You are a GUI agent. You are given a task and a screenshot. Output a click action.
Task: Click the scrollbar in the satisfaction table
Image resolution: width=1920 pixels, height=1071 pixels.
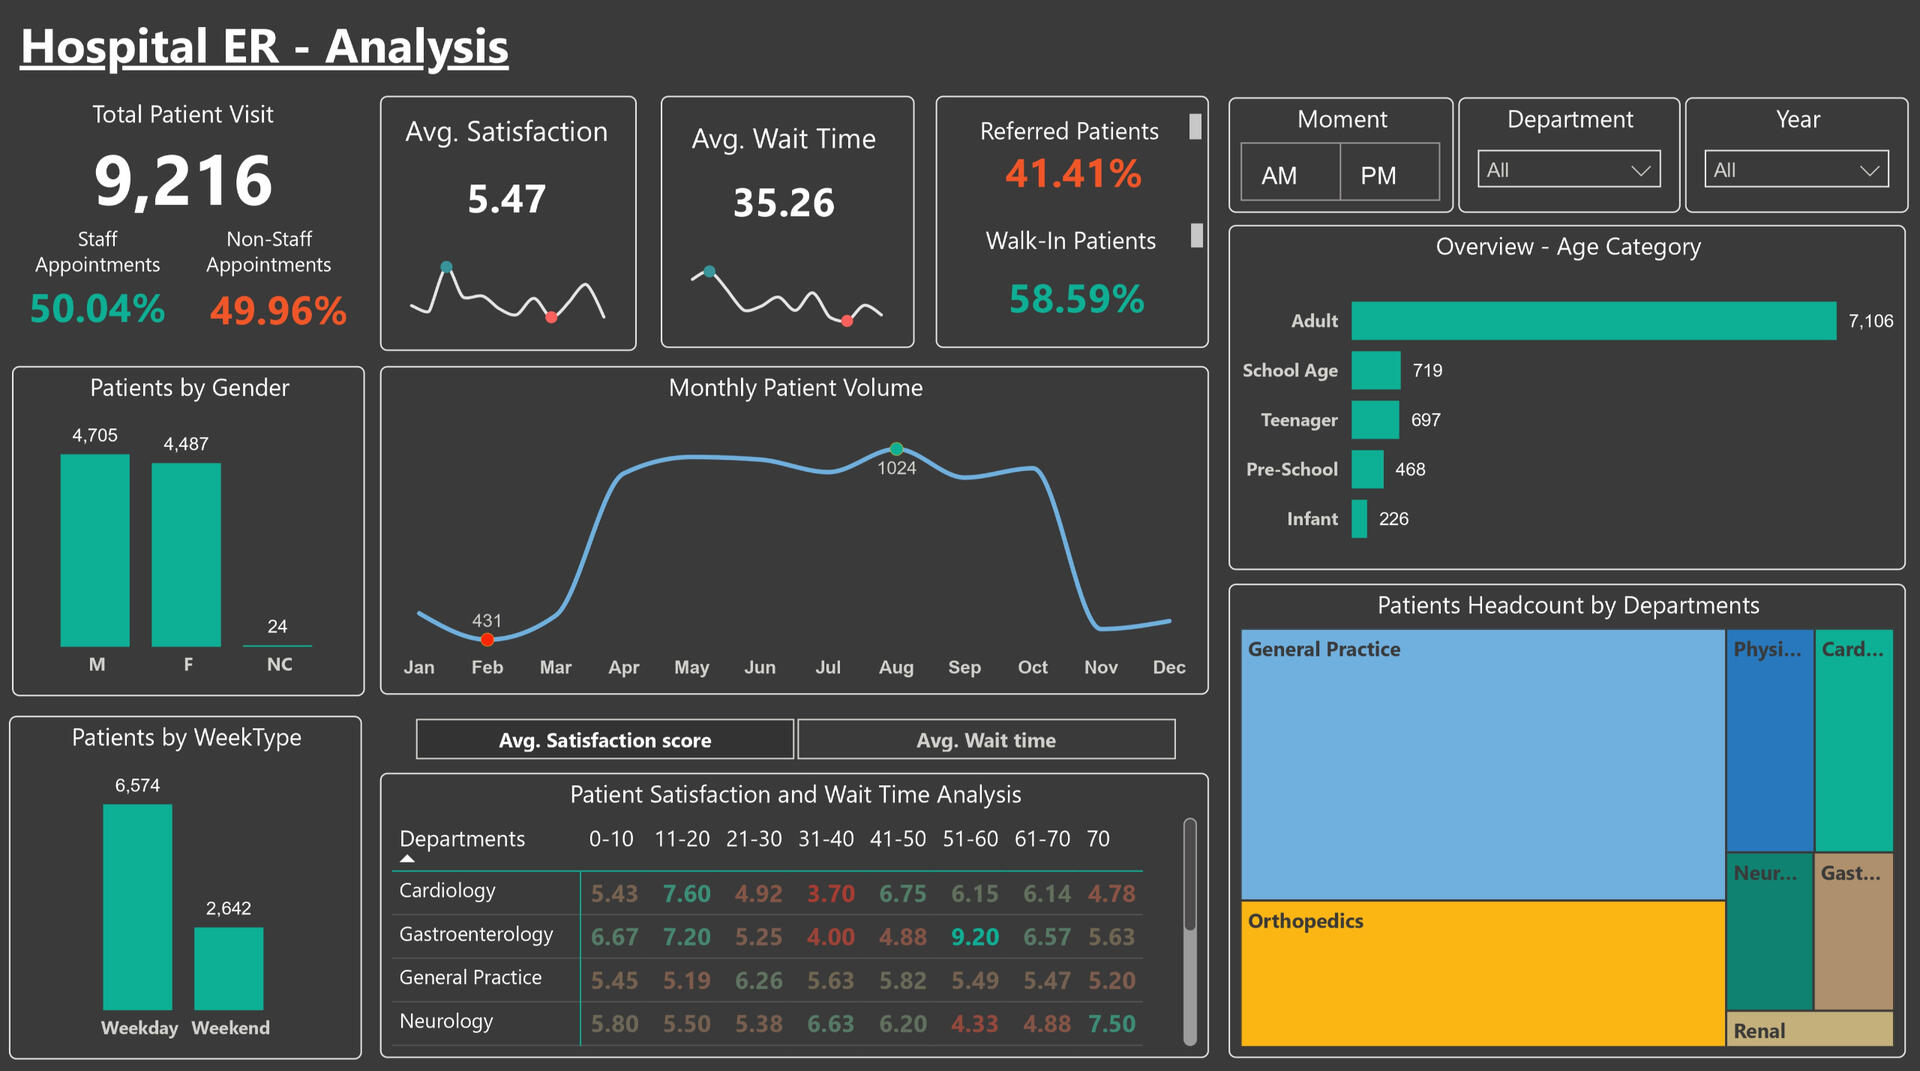1189,875
